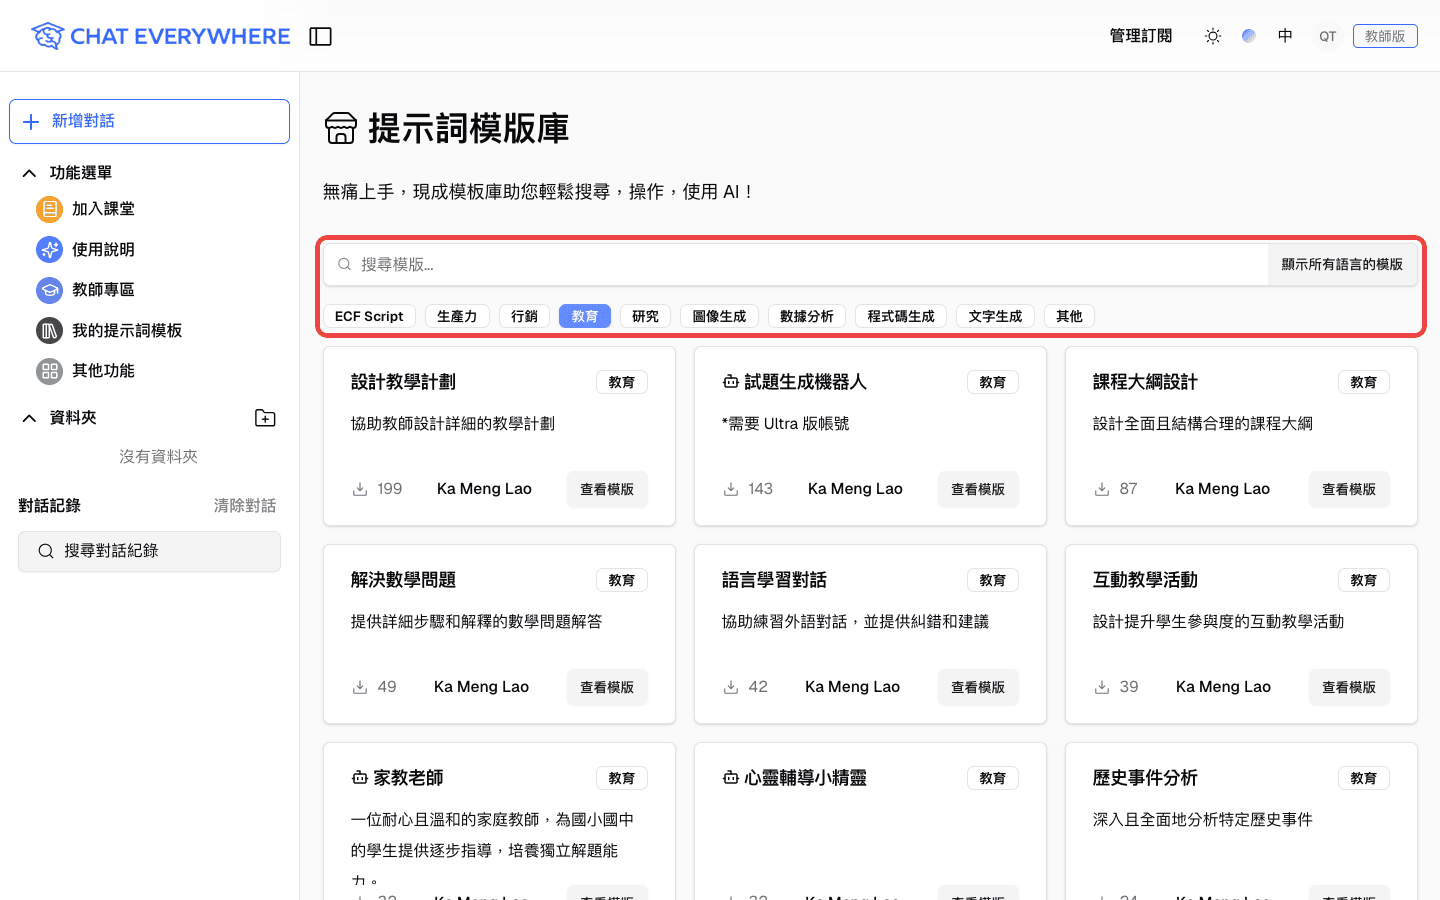Collapse the 資料夾 section
Screen dimensions: 1440x900
(x=29, y=418)
